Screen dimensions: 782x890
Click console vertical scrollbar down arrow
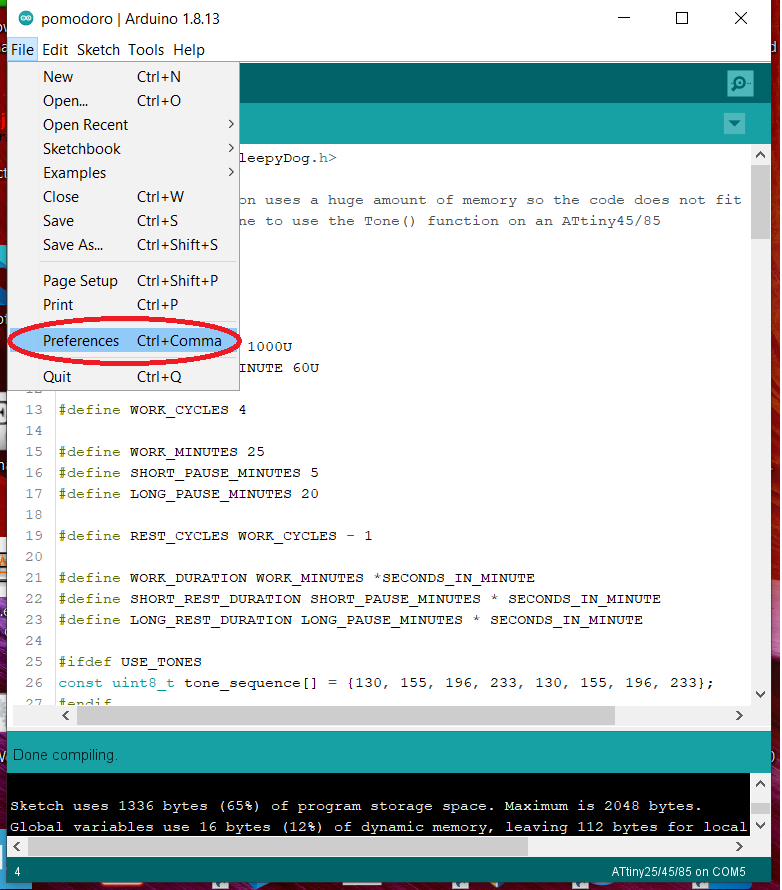tap(760, 825)
